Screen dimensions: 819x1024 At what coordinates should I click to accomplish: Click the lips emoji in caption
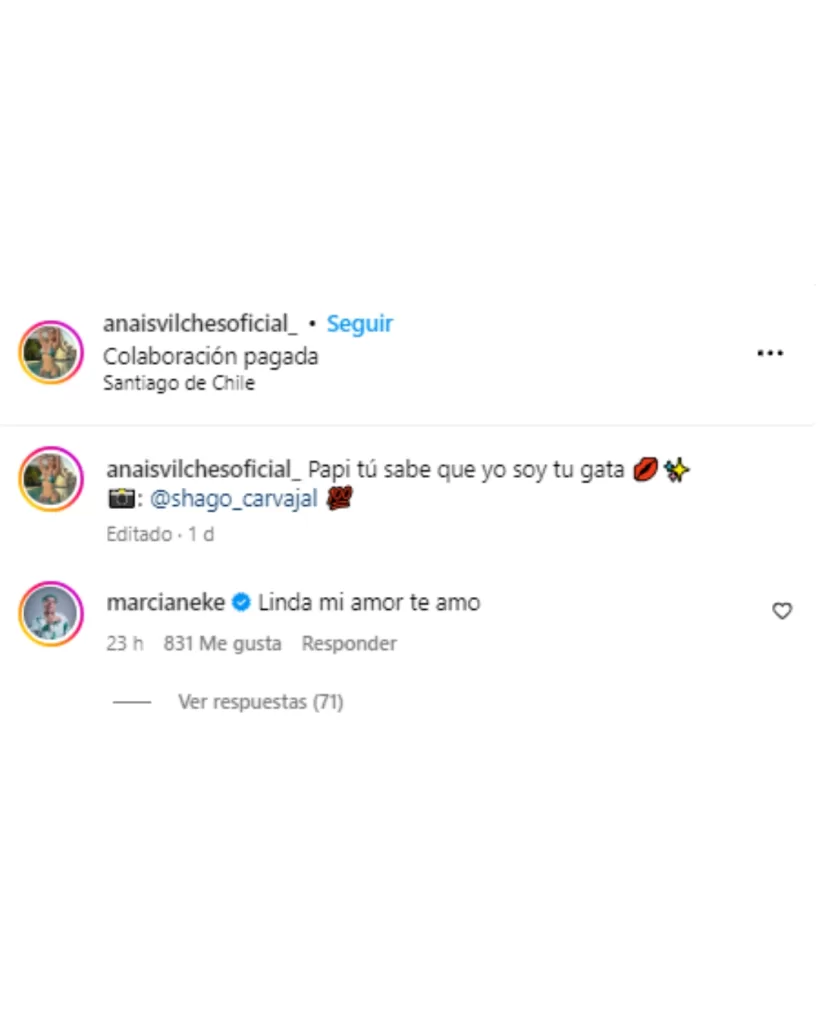point(645,470)
